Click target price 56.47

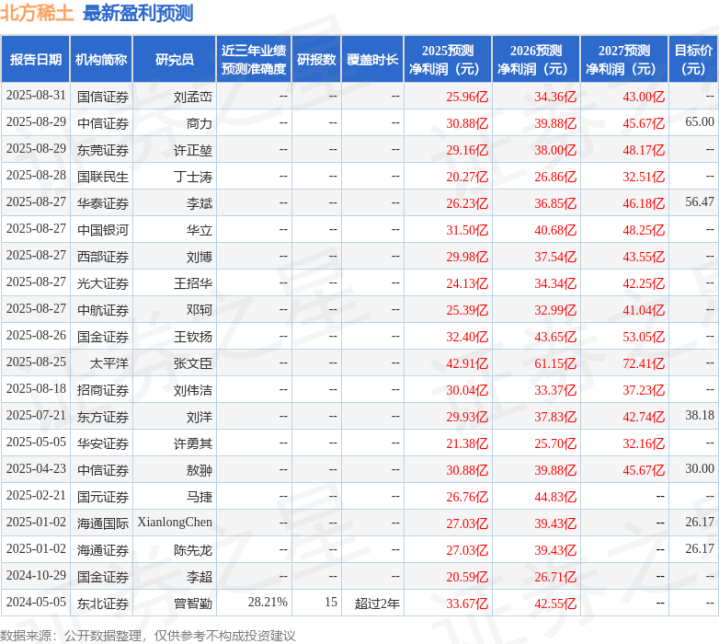pos(700,202)
